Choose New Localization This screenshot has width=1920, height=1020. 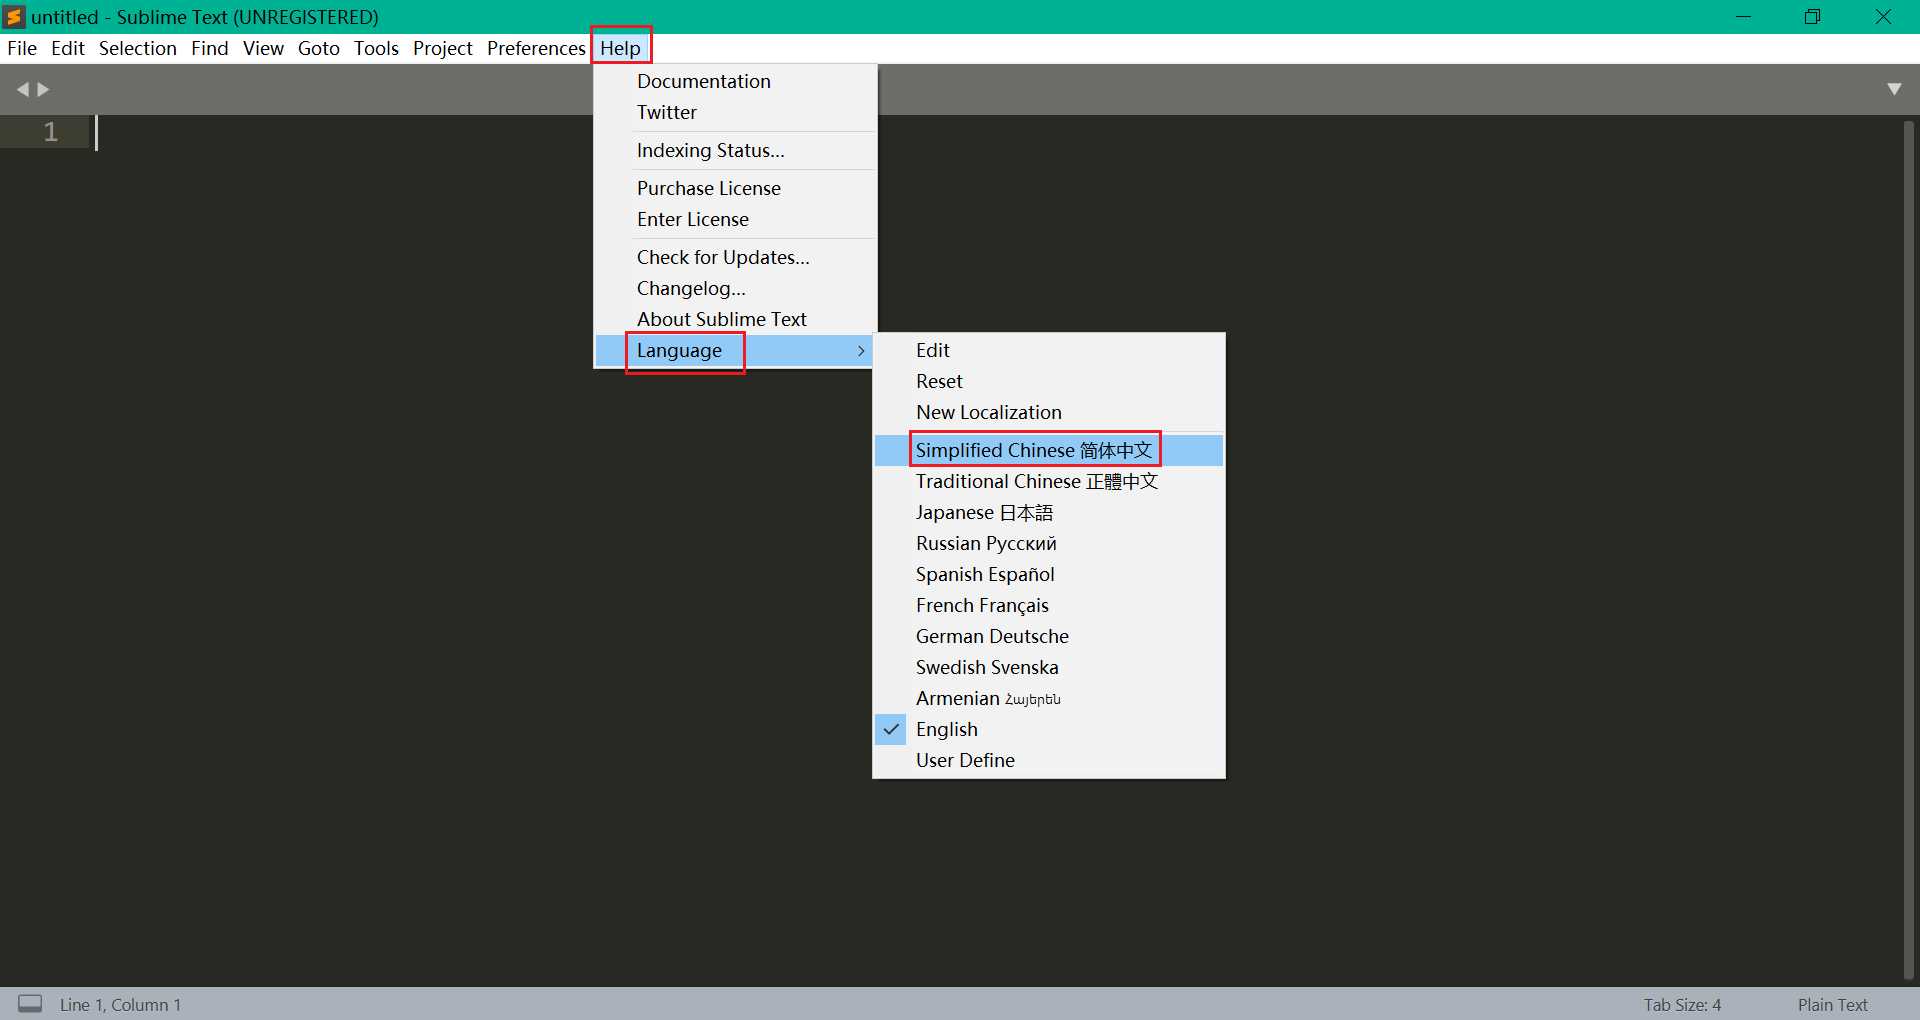(1048, 412)
